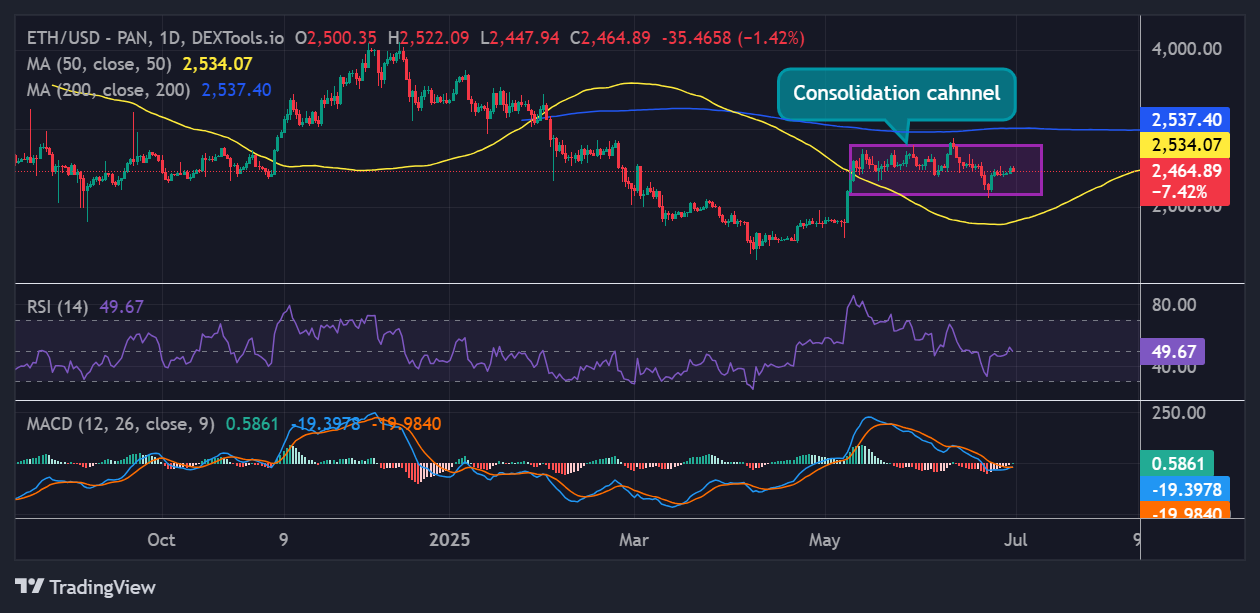Click the Mar date on time axis
The image size is (1260, 613).
pos(633,541)
